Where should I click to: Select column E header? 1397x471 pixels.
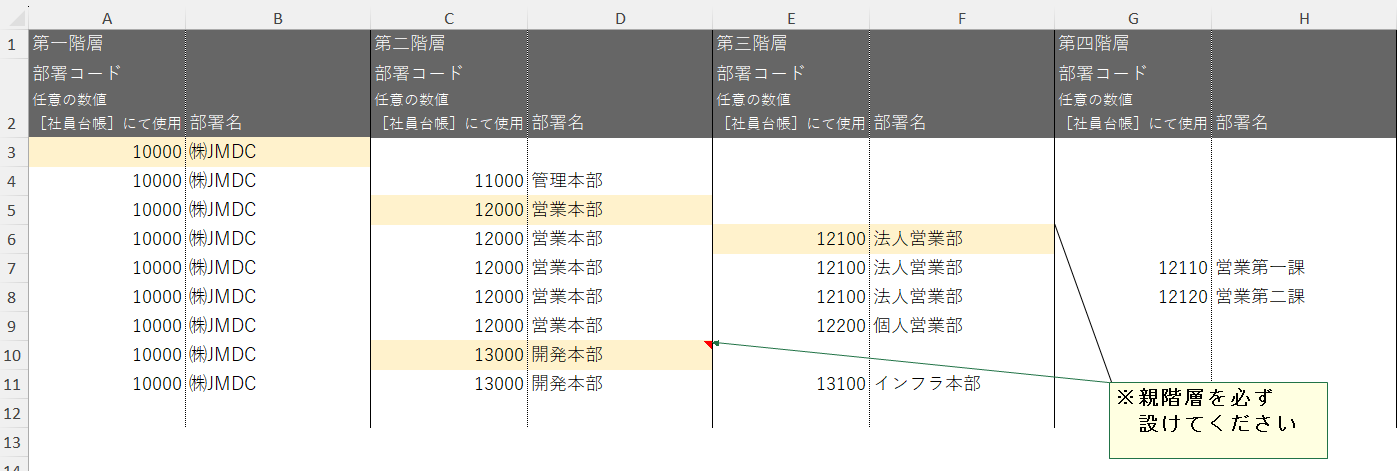click(x=791, y=18)
